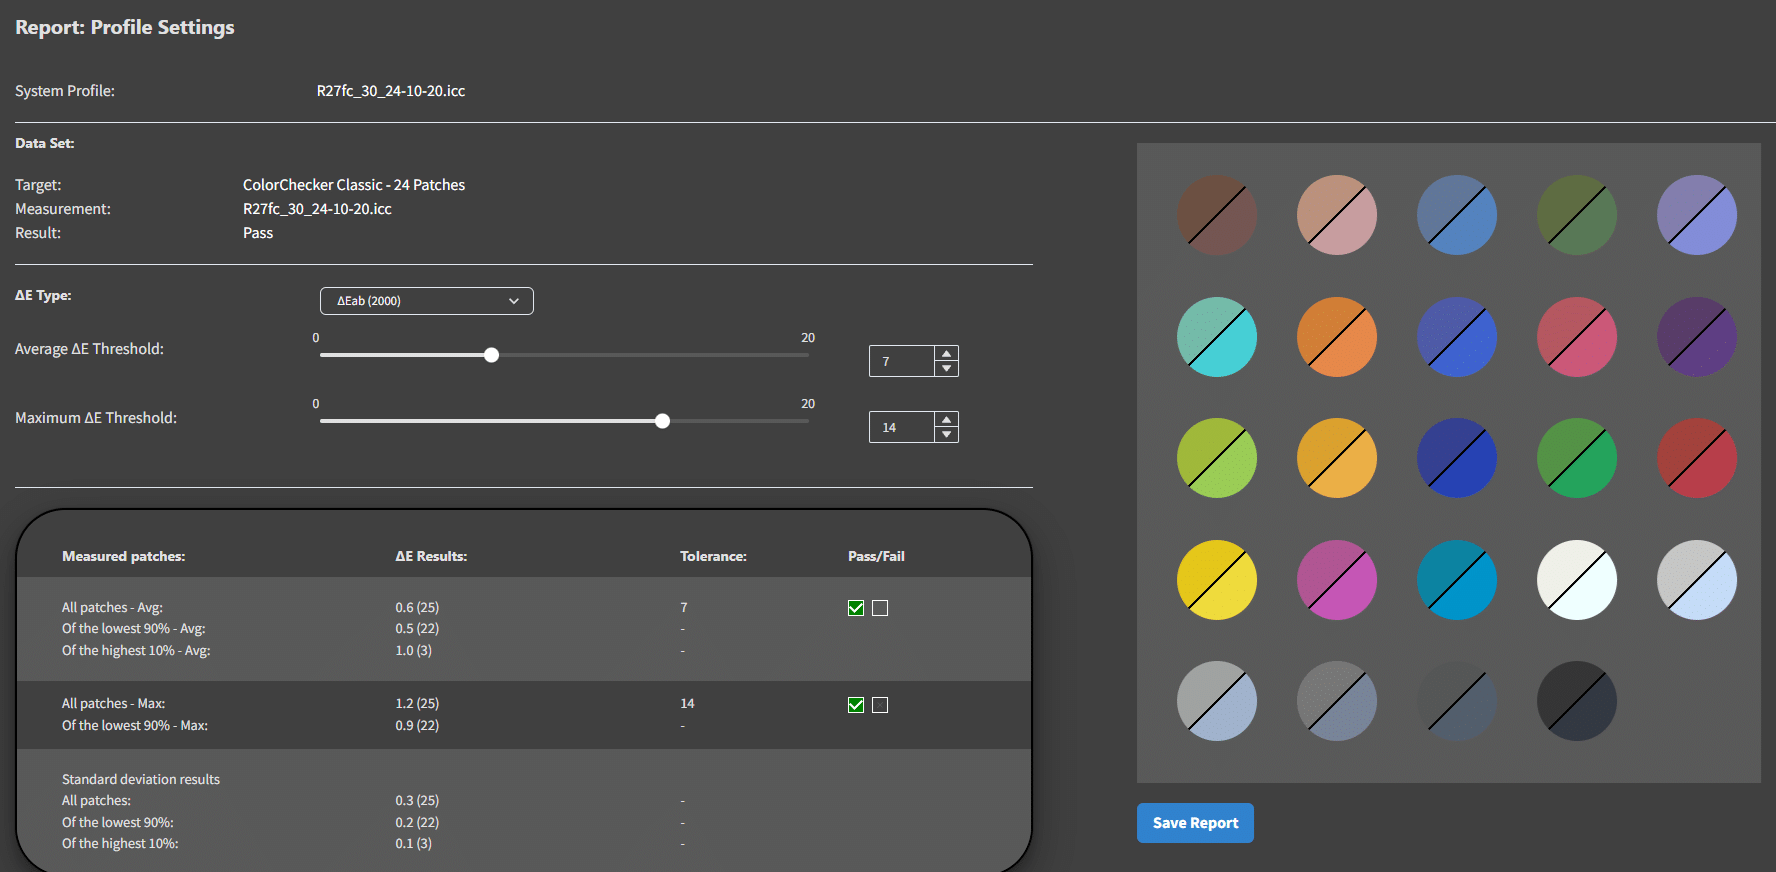The image size is (1776, 872).
Task: Toggle the checked Pass box for All patches Max
Action: pyautogui.click(x=856, y=705)
